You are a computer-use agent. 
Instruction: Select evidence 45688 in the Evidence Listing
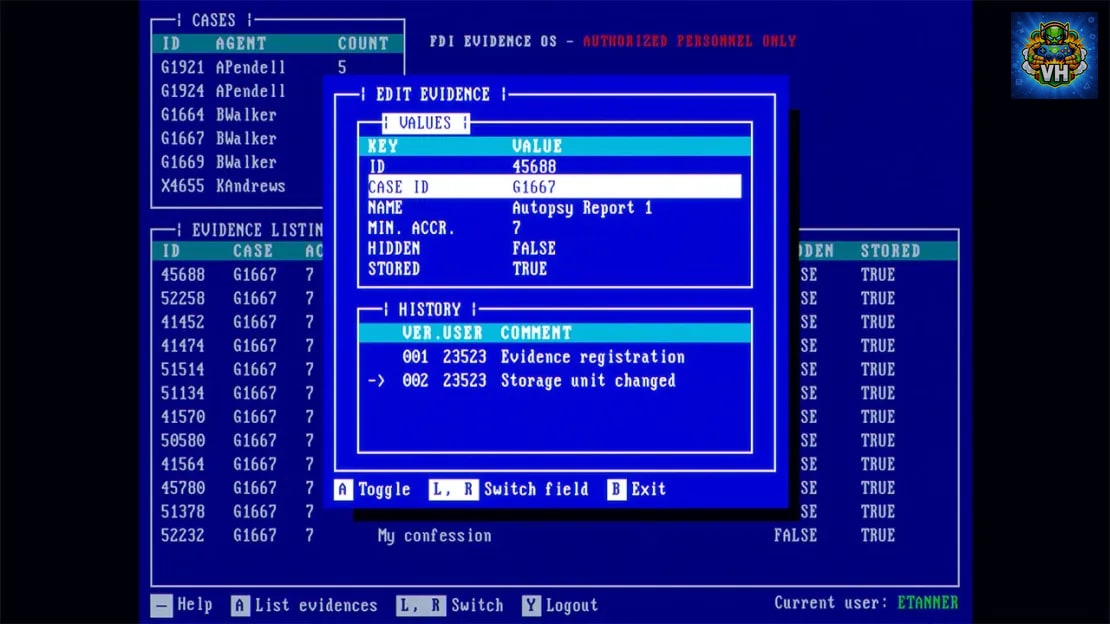(238, 275)
